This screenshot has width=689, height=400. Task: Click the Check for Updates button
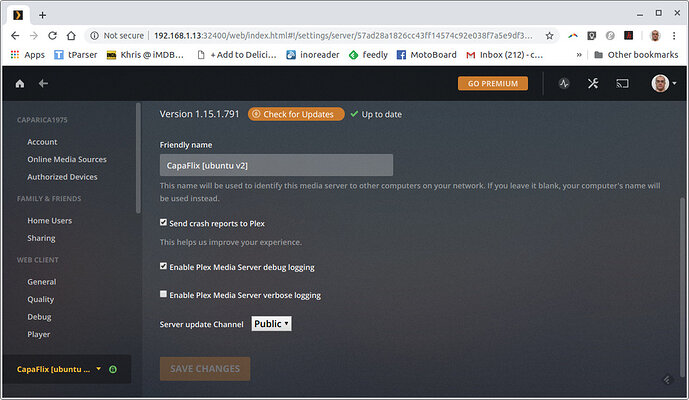click(x=296, y=114)
